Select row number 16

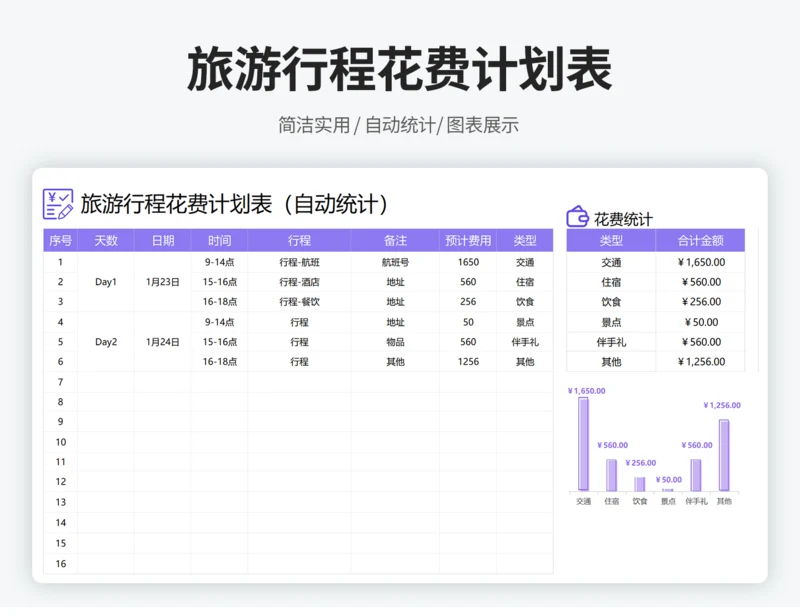coord(60,563)
